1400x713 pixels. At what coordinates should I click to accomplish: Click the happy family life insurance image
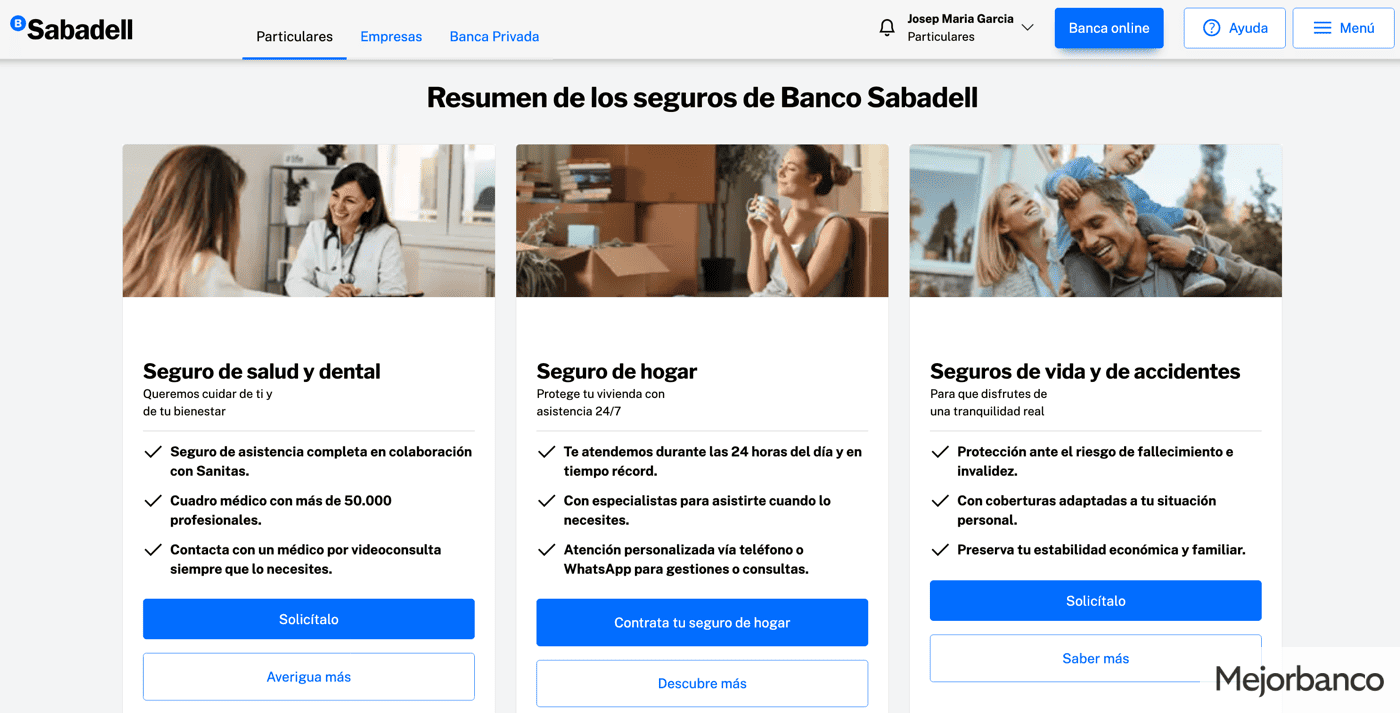click(1095, 220)
